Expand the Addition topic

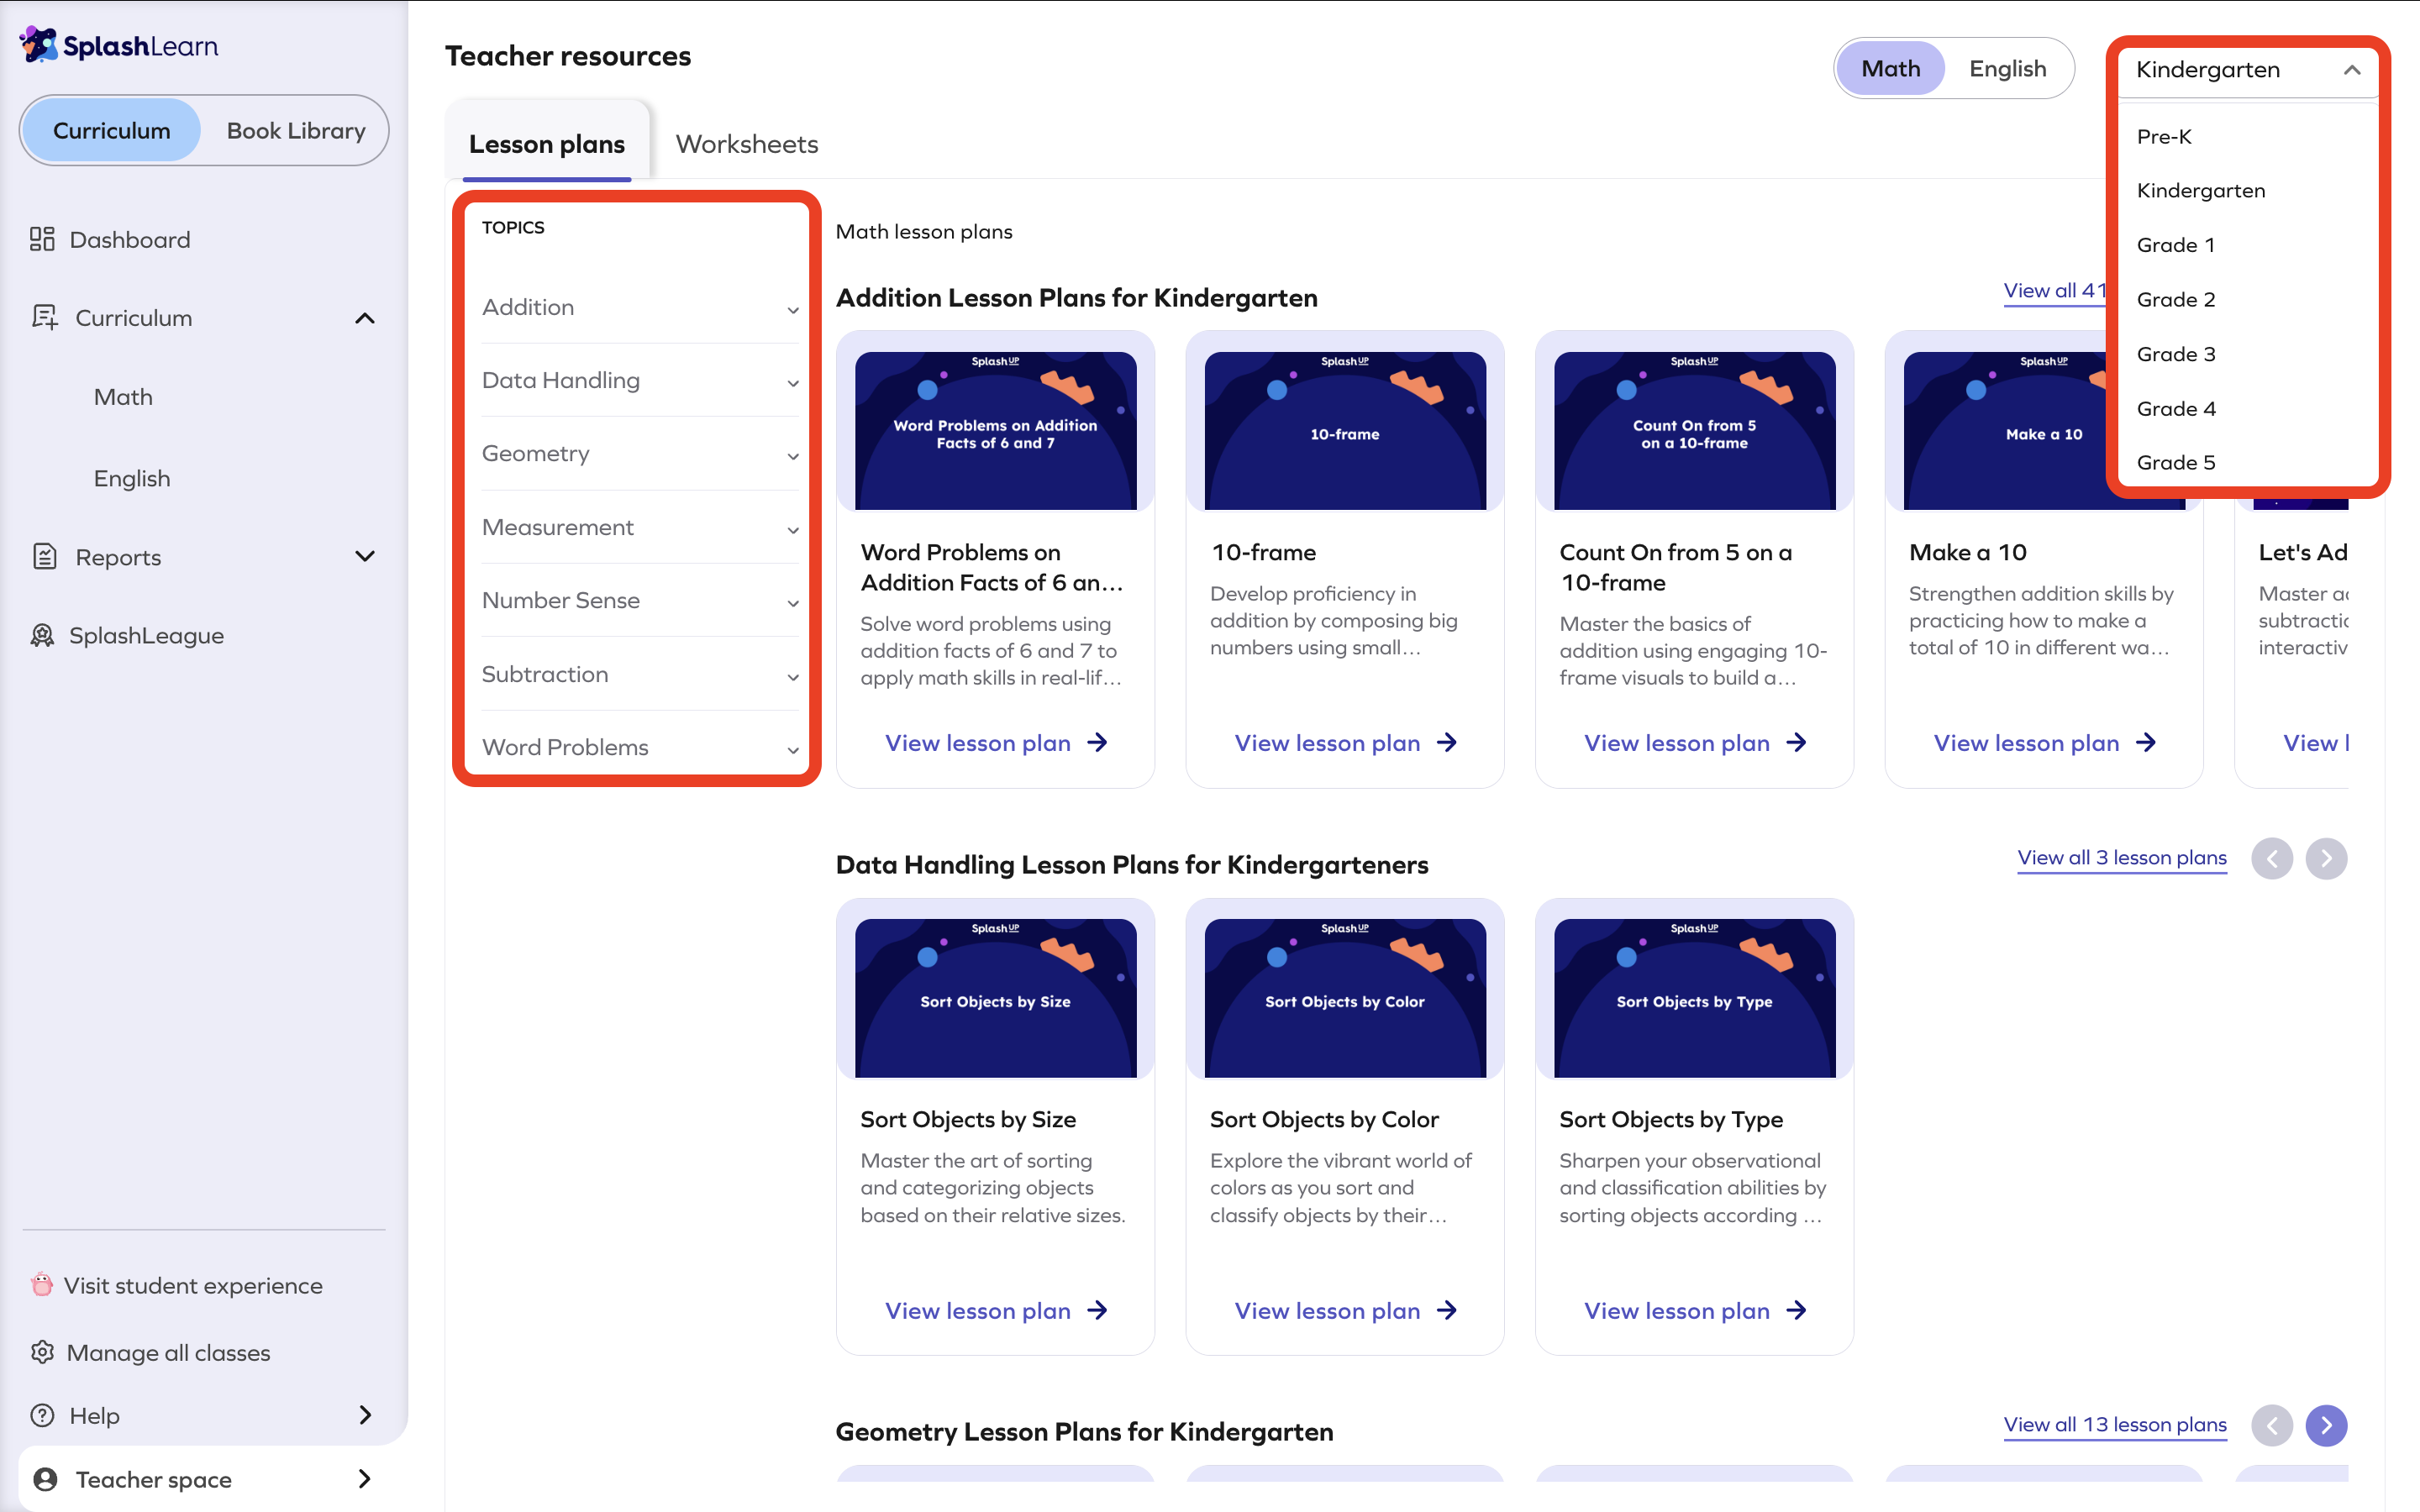(640, 307)
